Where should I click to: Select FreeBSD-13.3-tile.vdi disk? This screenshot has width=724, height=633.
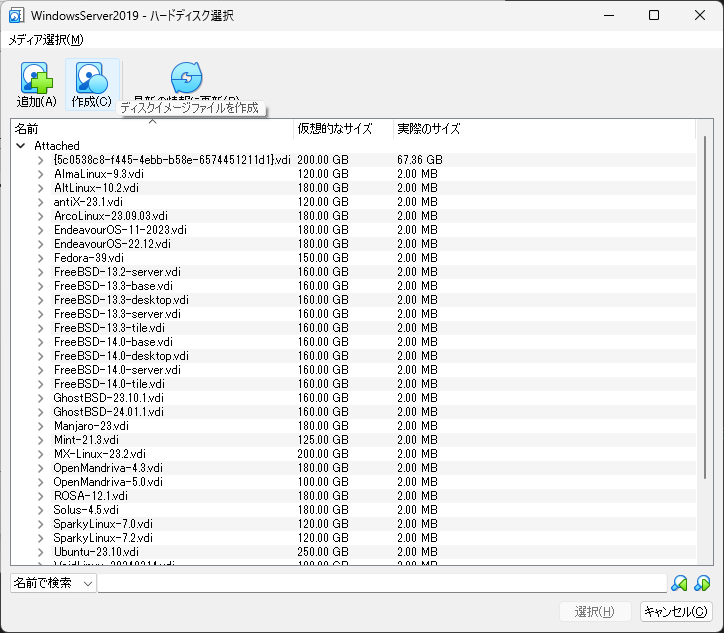109,328
